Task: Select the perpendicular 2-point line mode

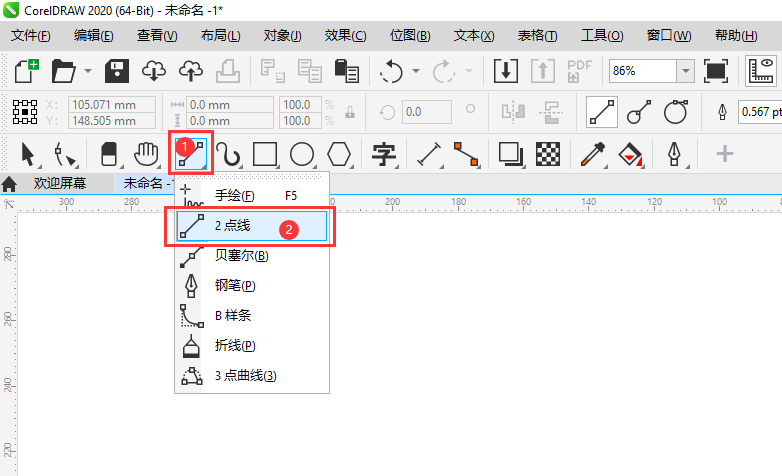Action: [x=639, y=112]
